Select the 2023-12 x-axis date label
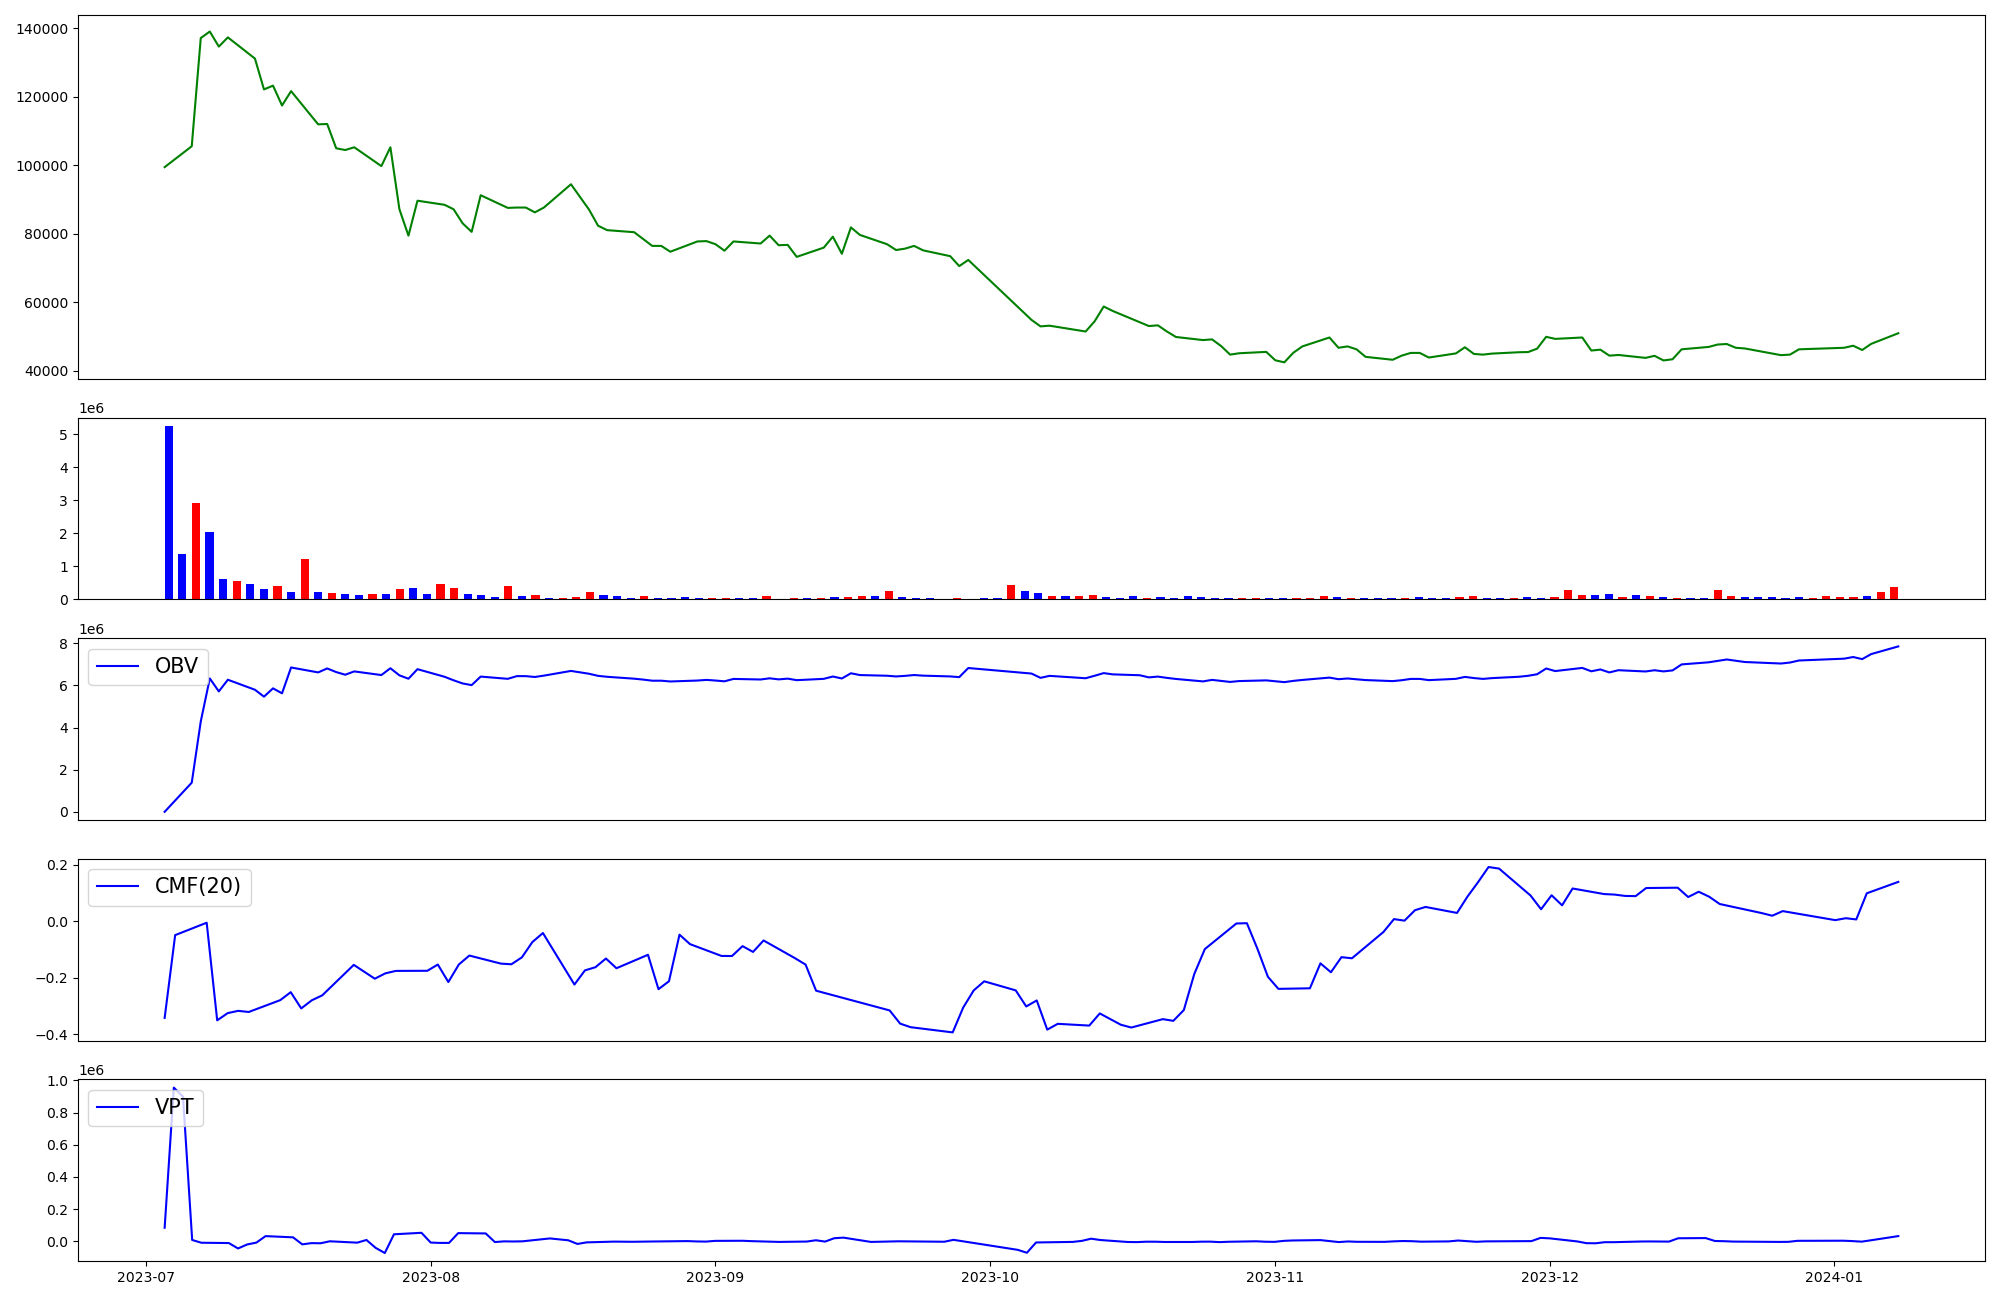The height and width of the screenshot is (1300, 2000). 1550,1277
